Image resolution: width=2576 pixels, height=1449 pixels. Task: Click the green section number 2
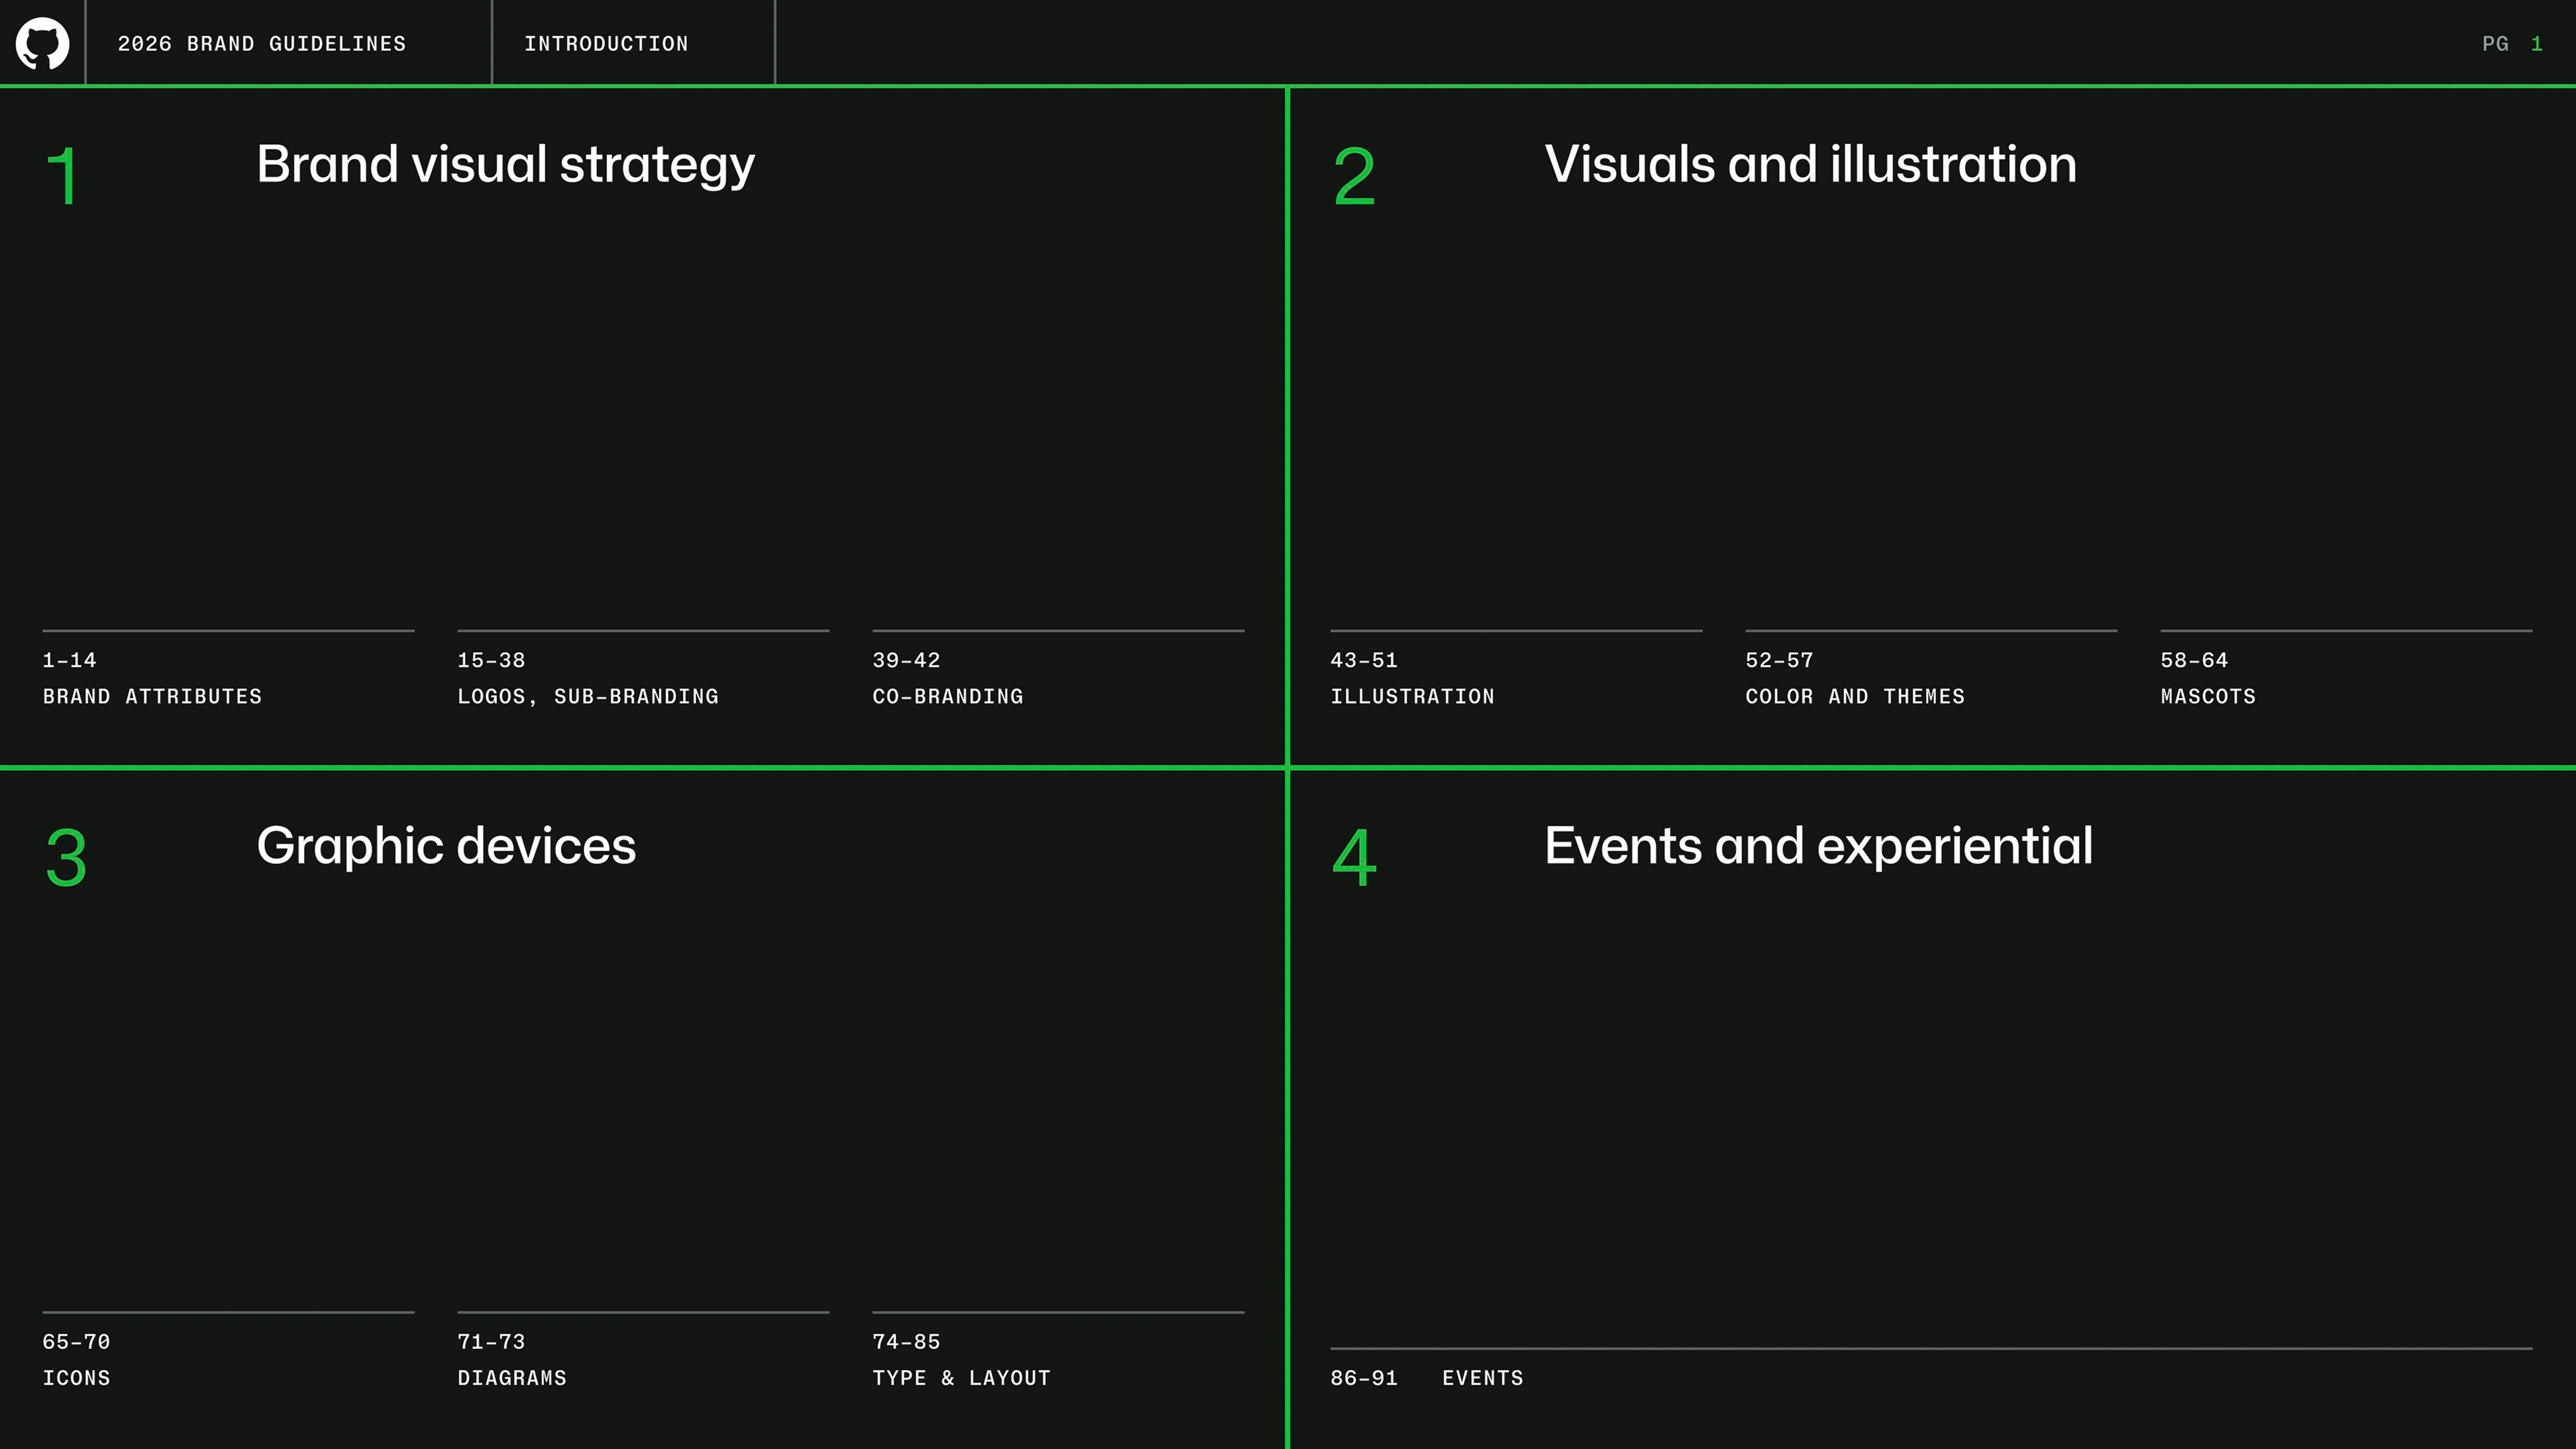tap(1354, 176)
